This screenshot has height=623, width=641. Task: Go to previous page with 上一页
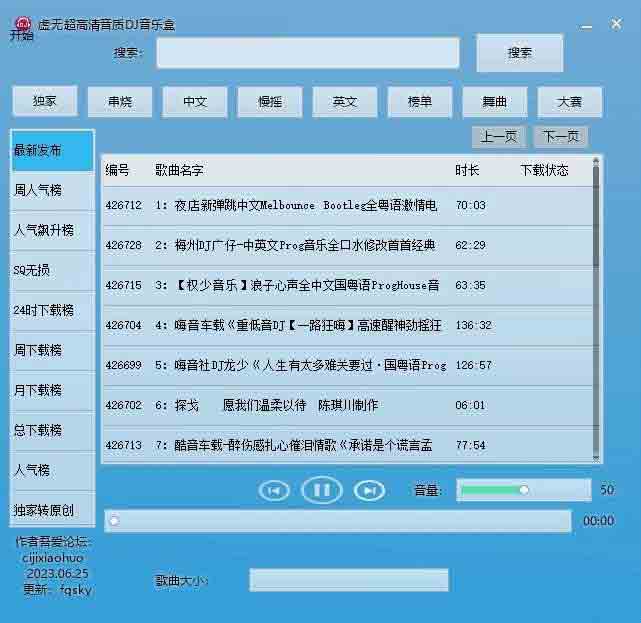tap(499, 137)
